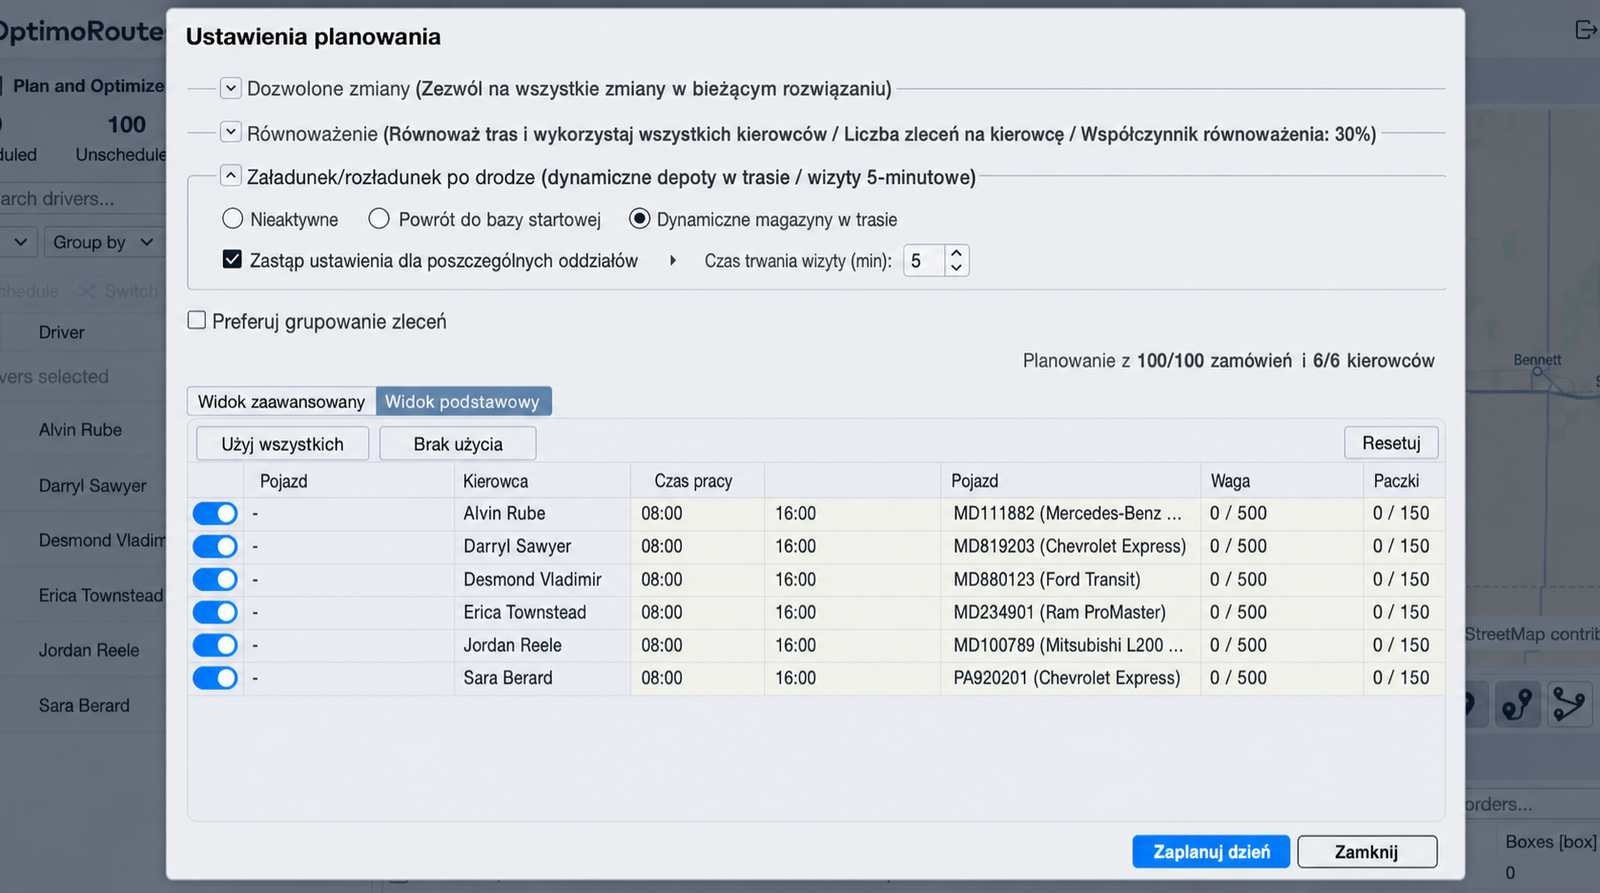Click the search drivers field in the background

tap(82, 199)
